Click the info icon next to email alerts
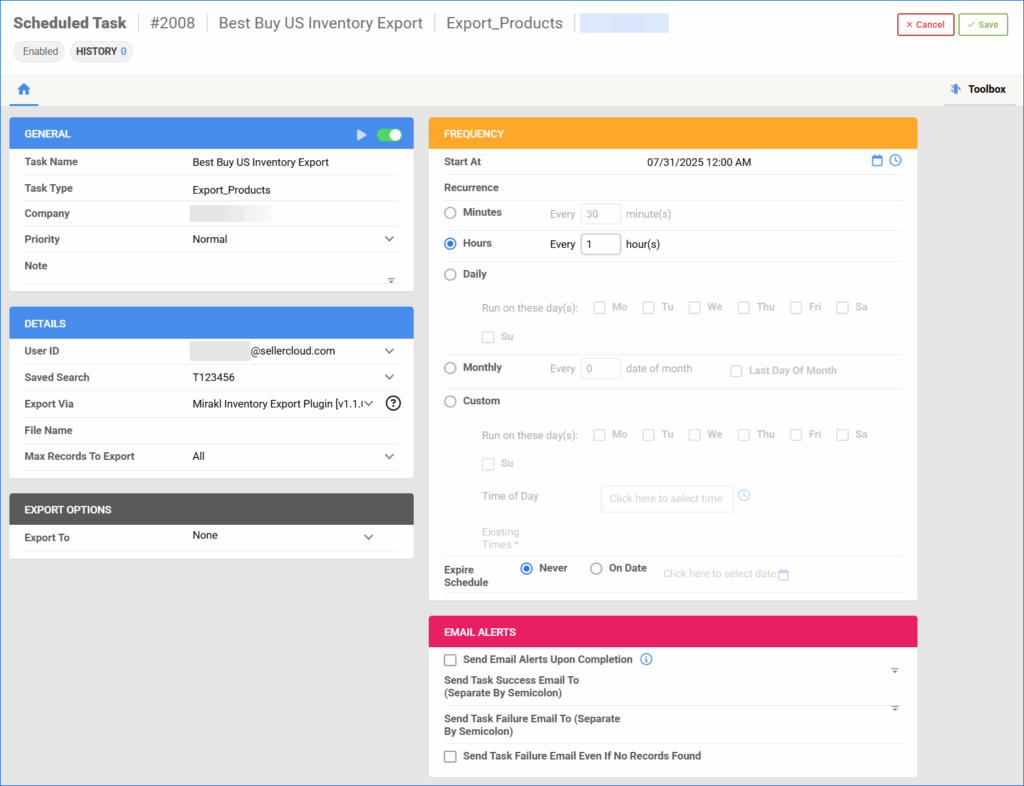Image resolution: width=1024 pixels, height=786 pixels. point(646,659)
